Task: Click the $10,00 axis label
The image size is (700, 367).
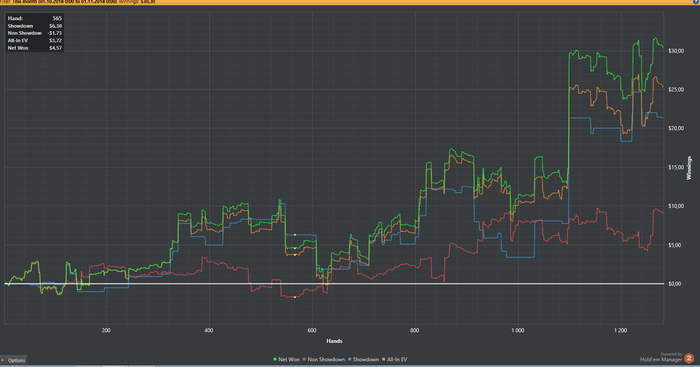Action: click(x=676, y=206)
